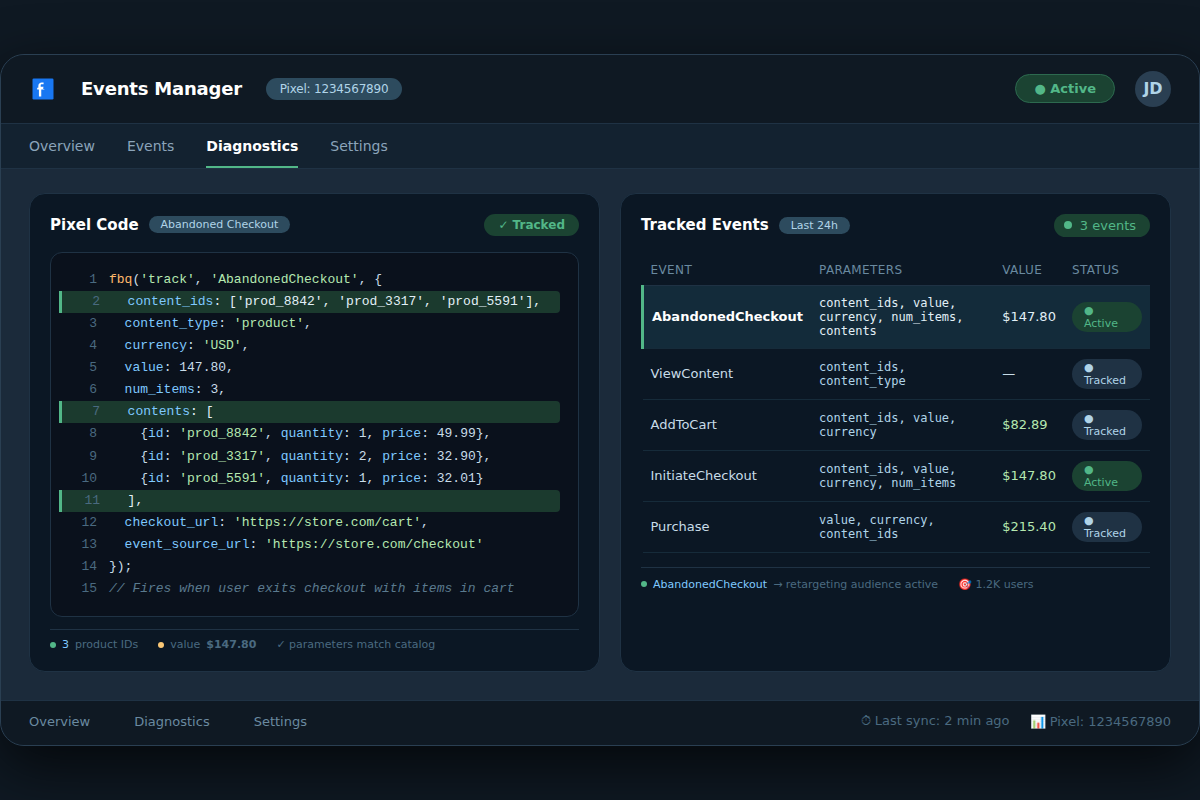The image size is (1200, 800).
Task: Click the Abandoned Checkout tag
Action: coord(219,225)
